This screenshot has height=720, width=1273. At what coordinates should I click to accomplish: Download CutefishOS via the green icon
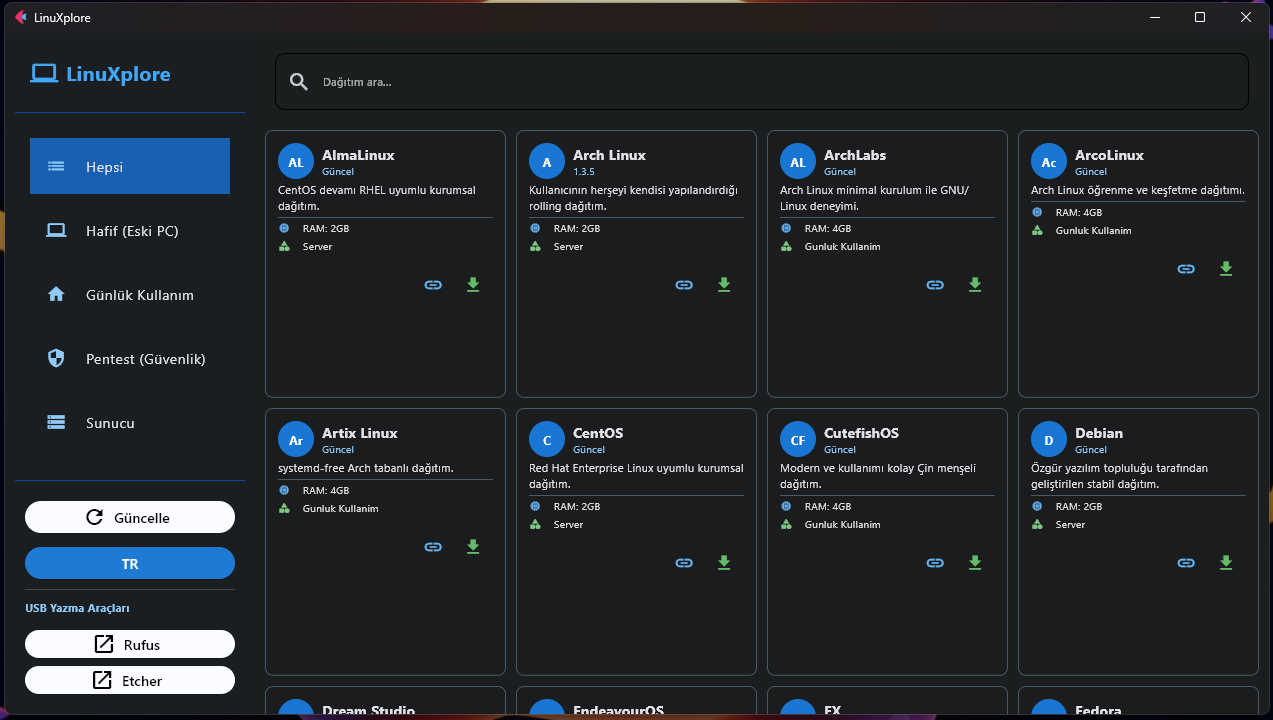click(975, 563)
